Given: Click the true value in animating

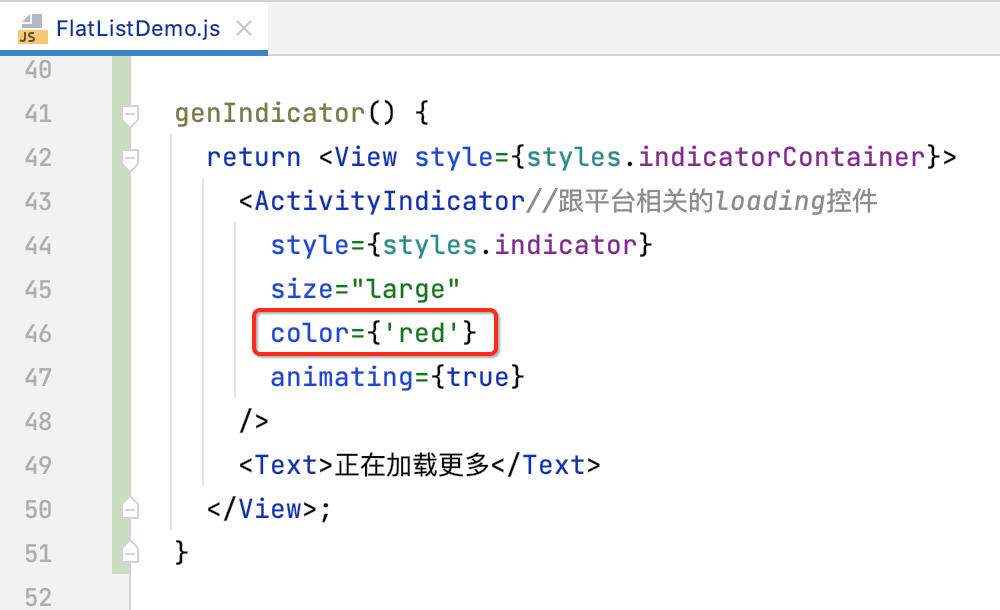Looking at the screenshot, I should (479, 377).
